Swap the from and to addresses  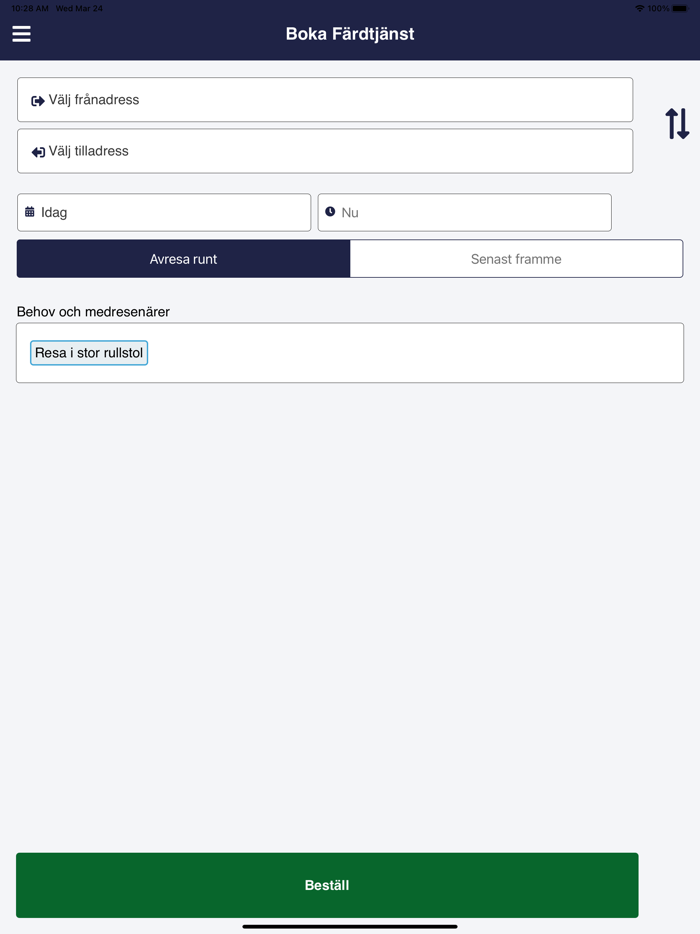click(677, 124)
